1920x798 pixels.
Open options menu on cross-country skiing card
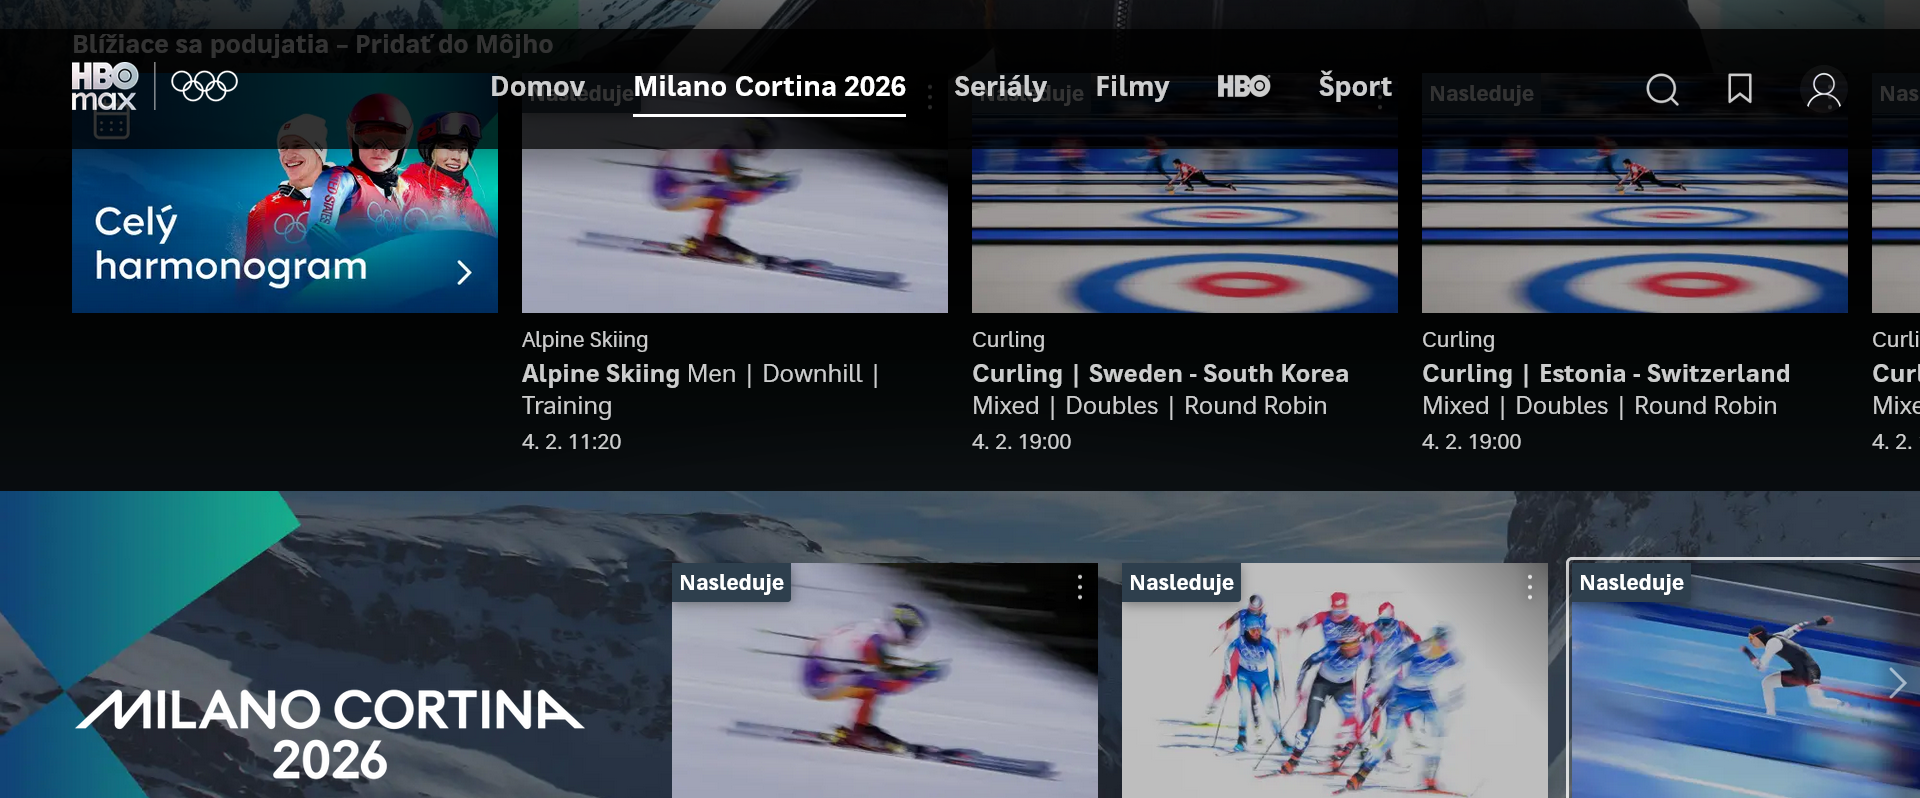[x=1530, y=586]
